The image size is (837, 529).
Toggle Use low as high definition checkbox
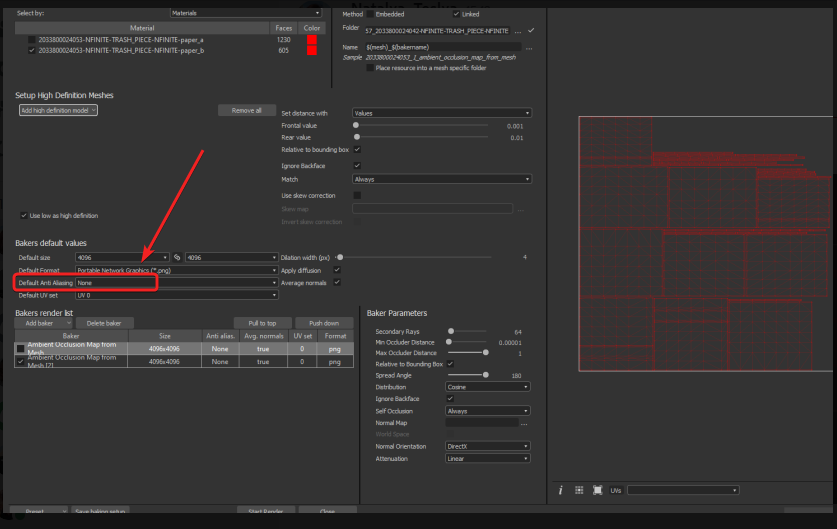click(x=23, y=216)
